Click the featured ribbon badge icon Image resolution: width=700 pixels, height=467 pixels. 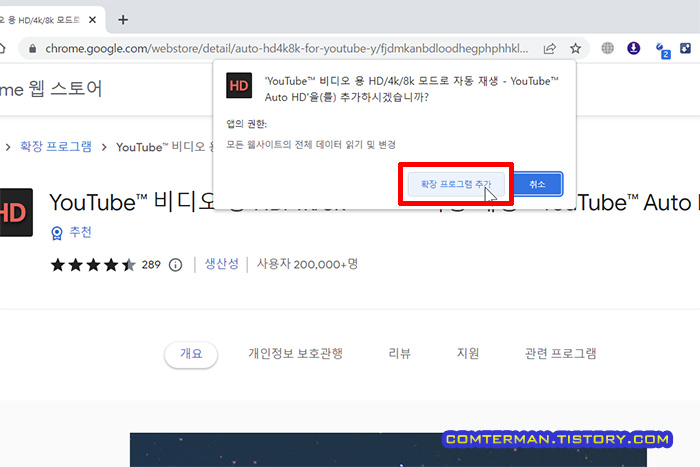pyautogui.click(x=57, y=233)
